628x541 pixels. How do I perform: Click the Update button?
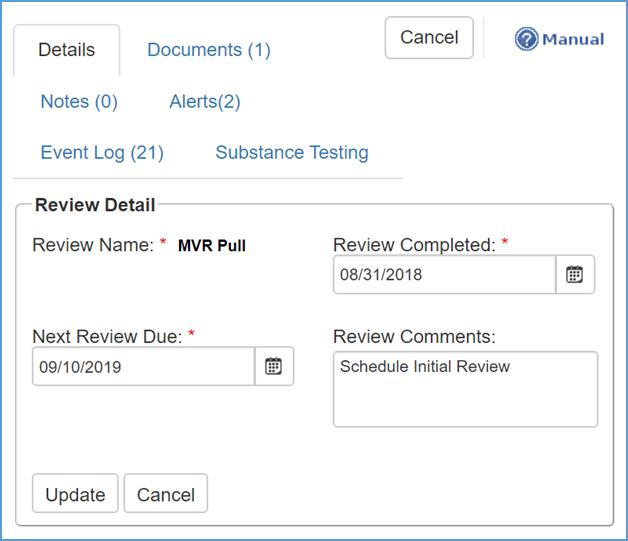tap(75, 495)
